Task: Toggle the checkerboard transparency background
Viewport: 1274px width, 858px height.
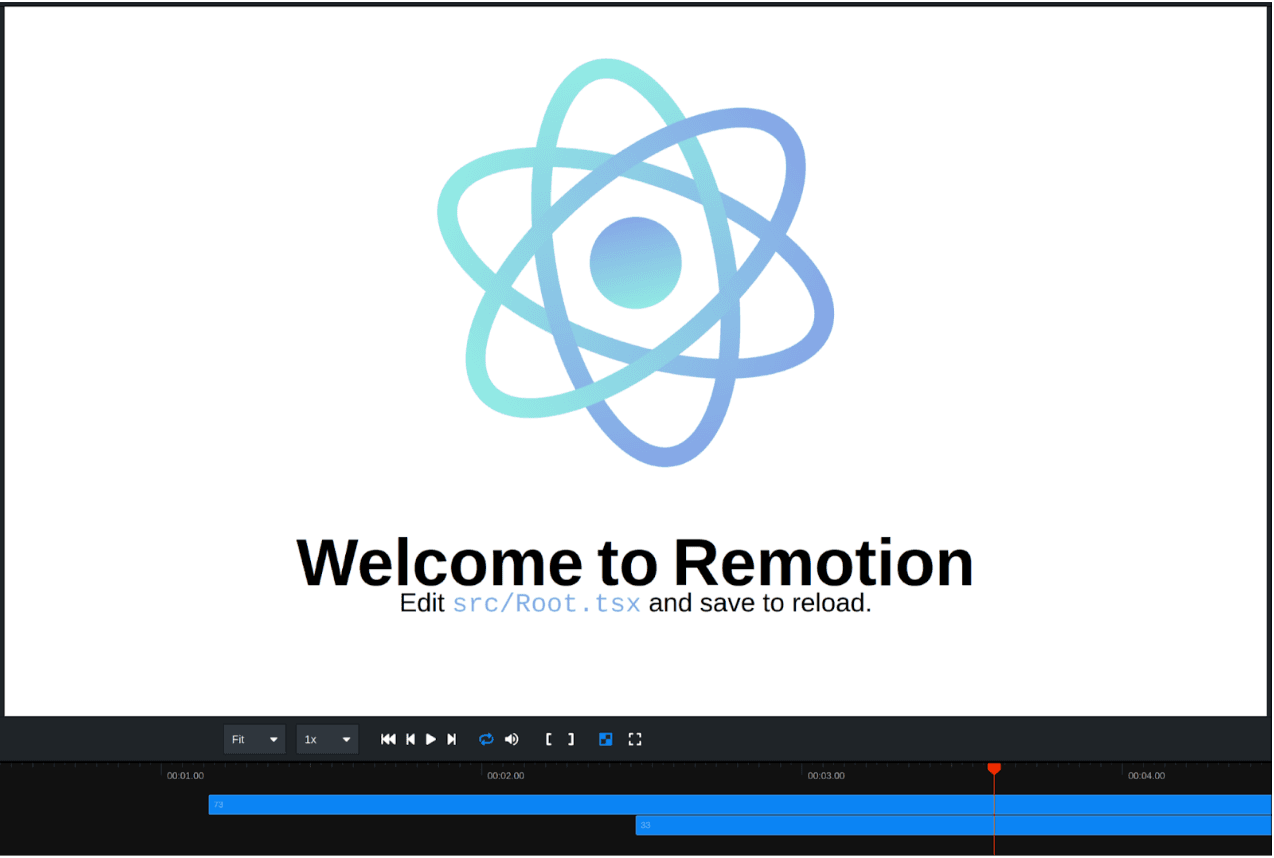Action: (605, 740)
